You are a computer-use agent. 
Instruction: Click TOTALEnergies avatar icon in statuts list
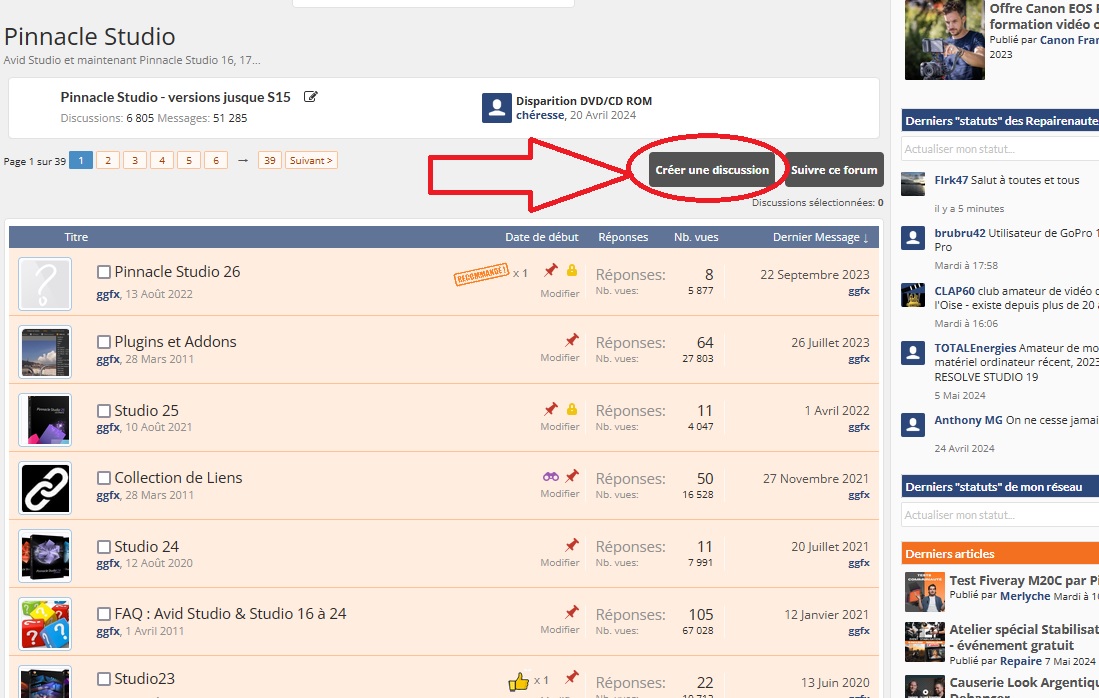coord(913,353)
